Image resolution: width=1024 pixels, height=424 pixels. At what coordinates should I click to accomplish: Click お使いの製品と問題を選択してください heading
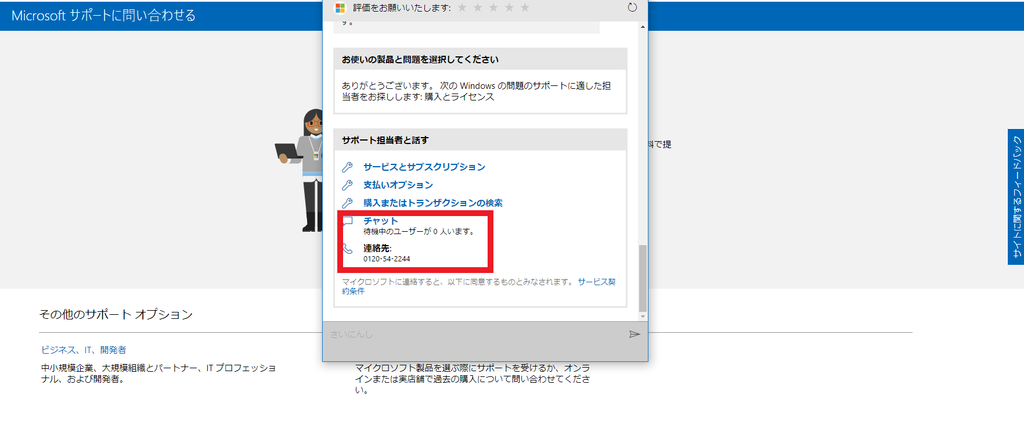421,59
